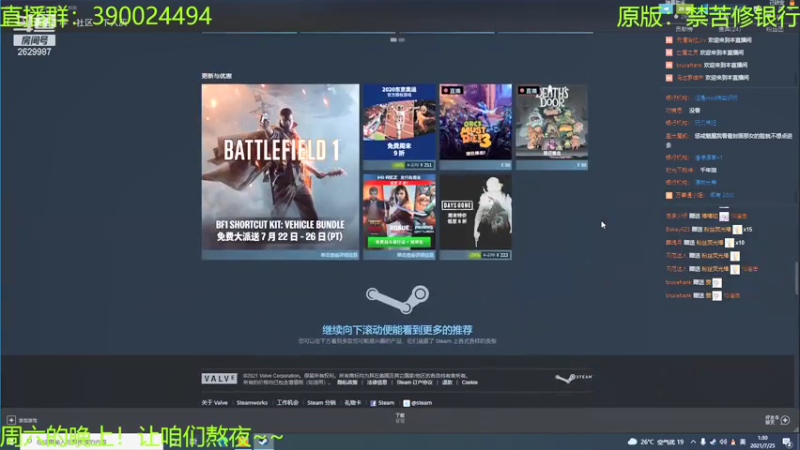Open the Cookie policy link
The image size is (800, 450).
(469, 382)
